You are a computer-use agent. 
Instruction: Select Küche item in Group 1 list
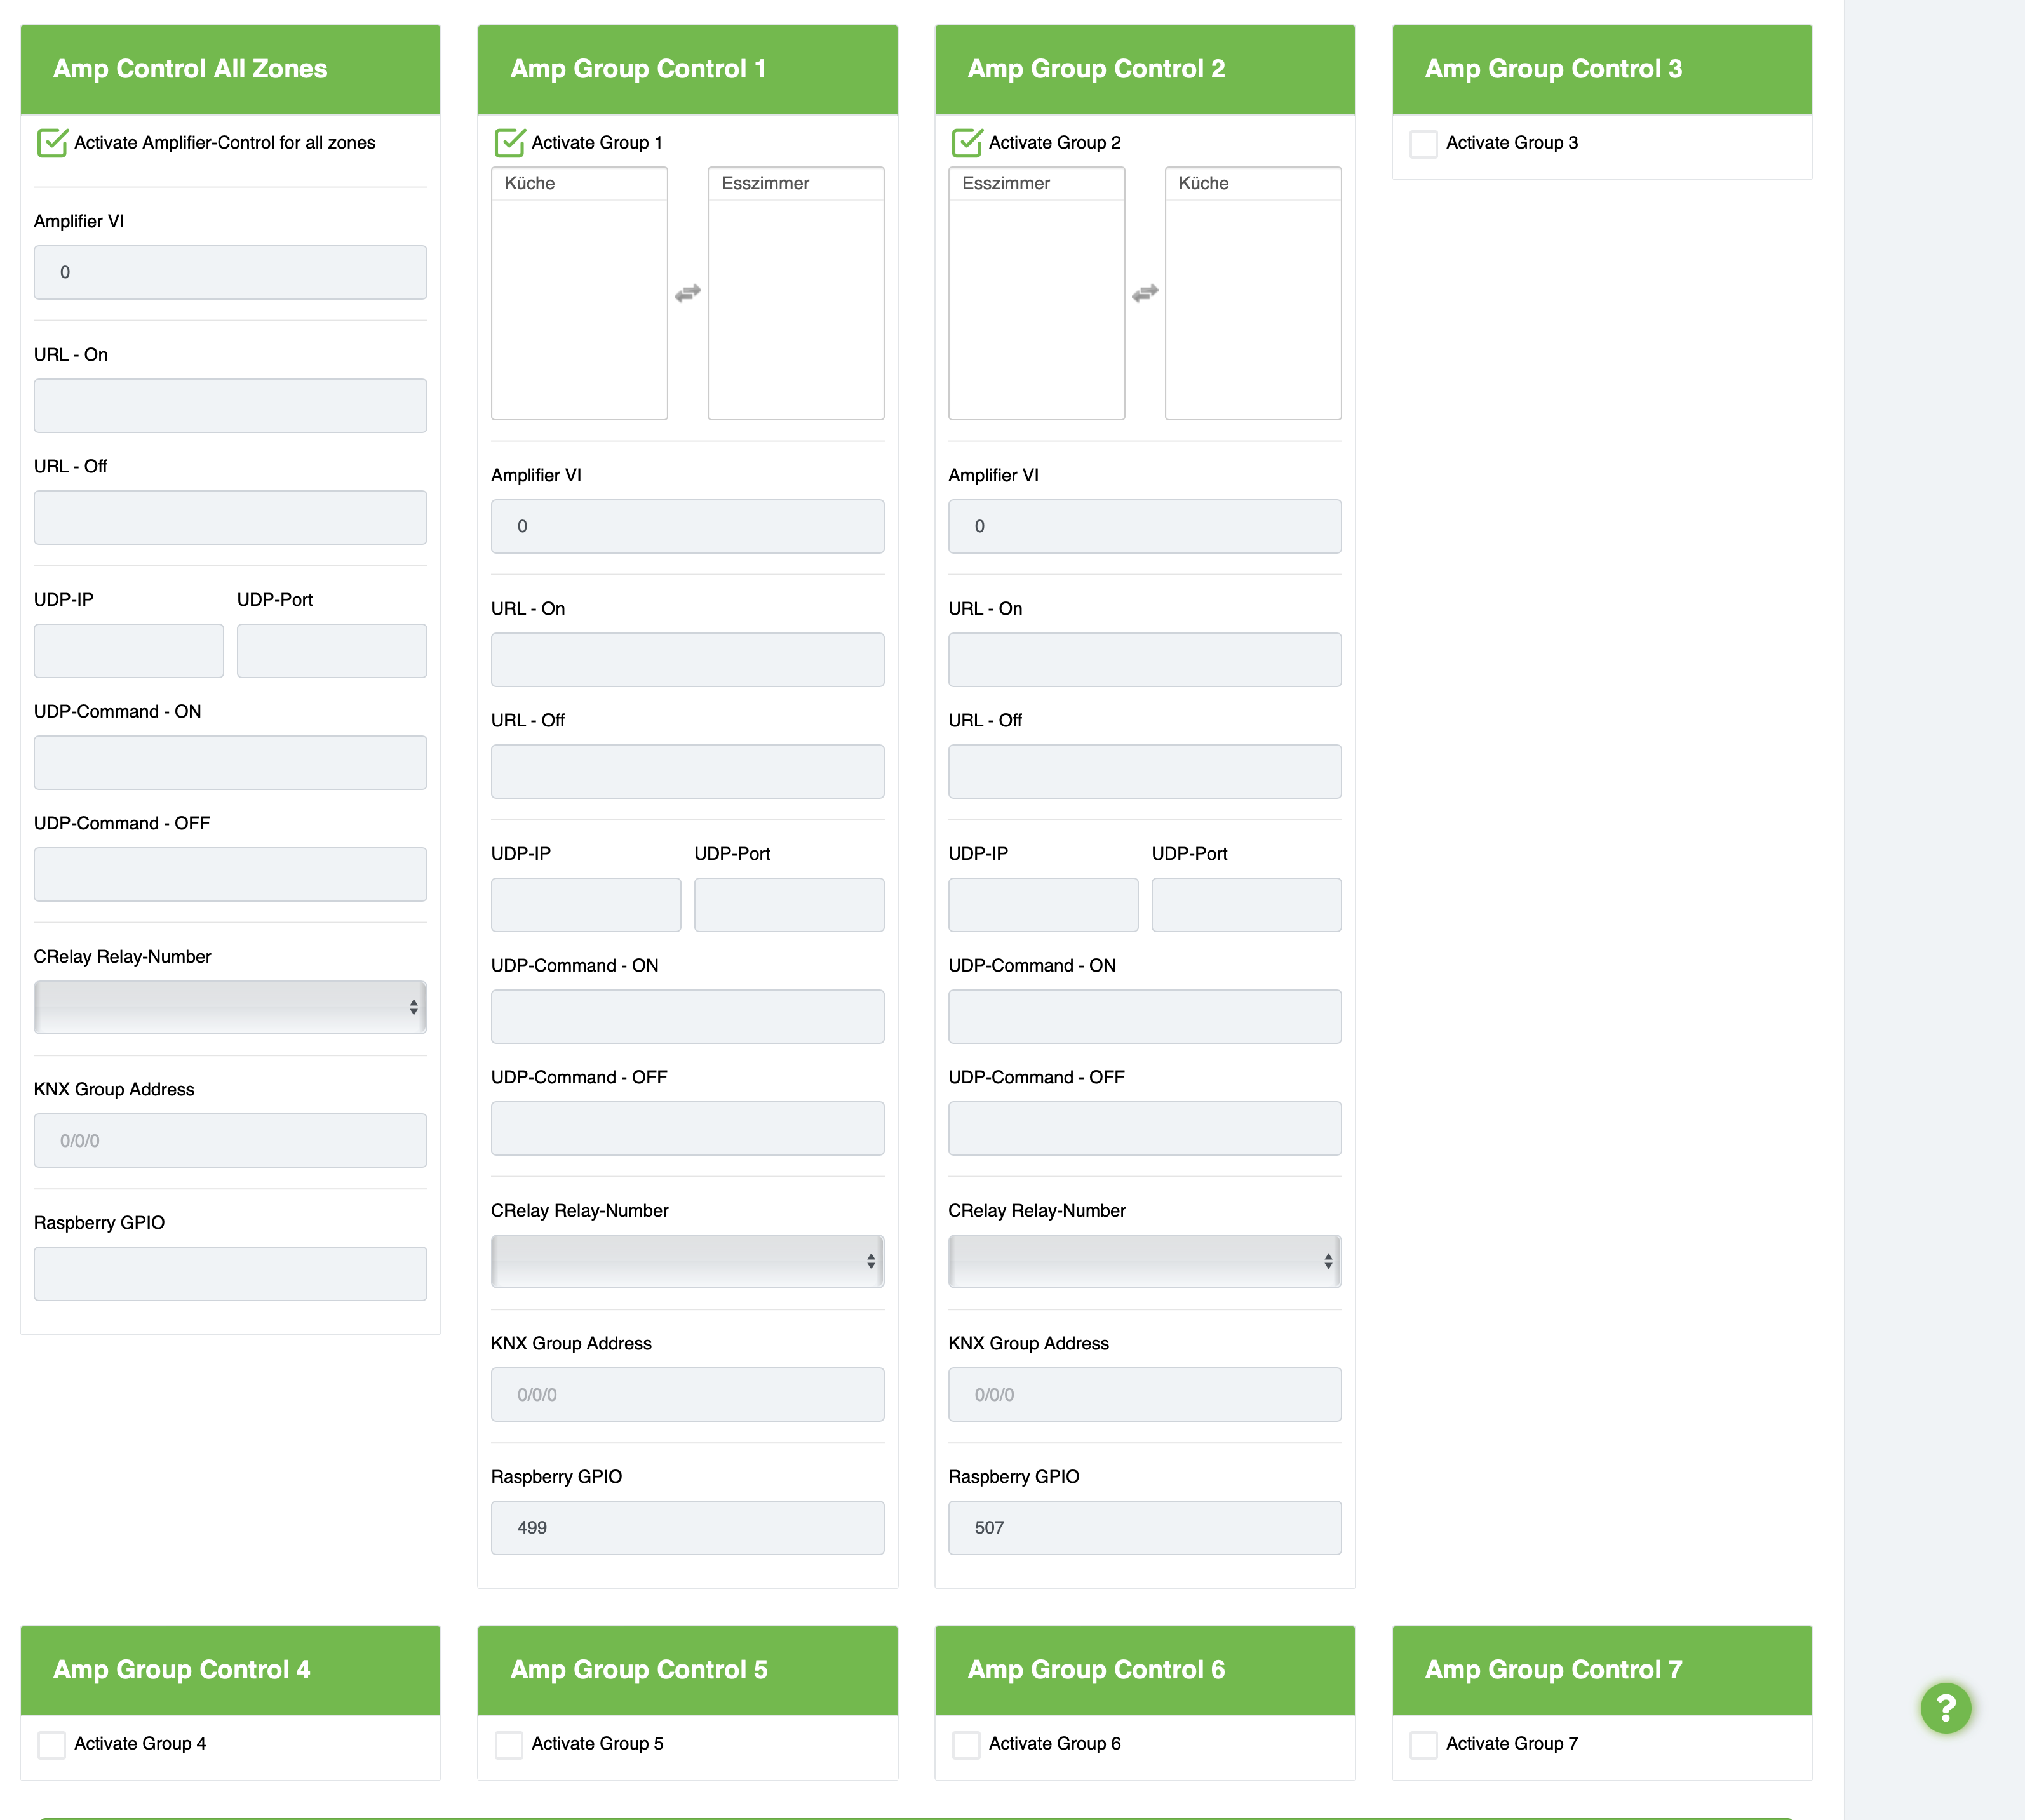coord(530,184)
